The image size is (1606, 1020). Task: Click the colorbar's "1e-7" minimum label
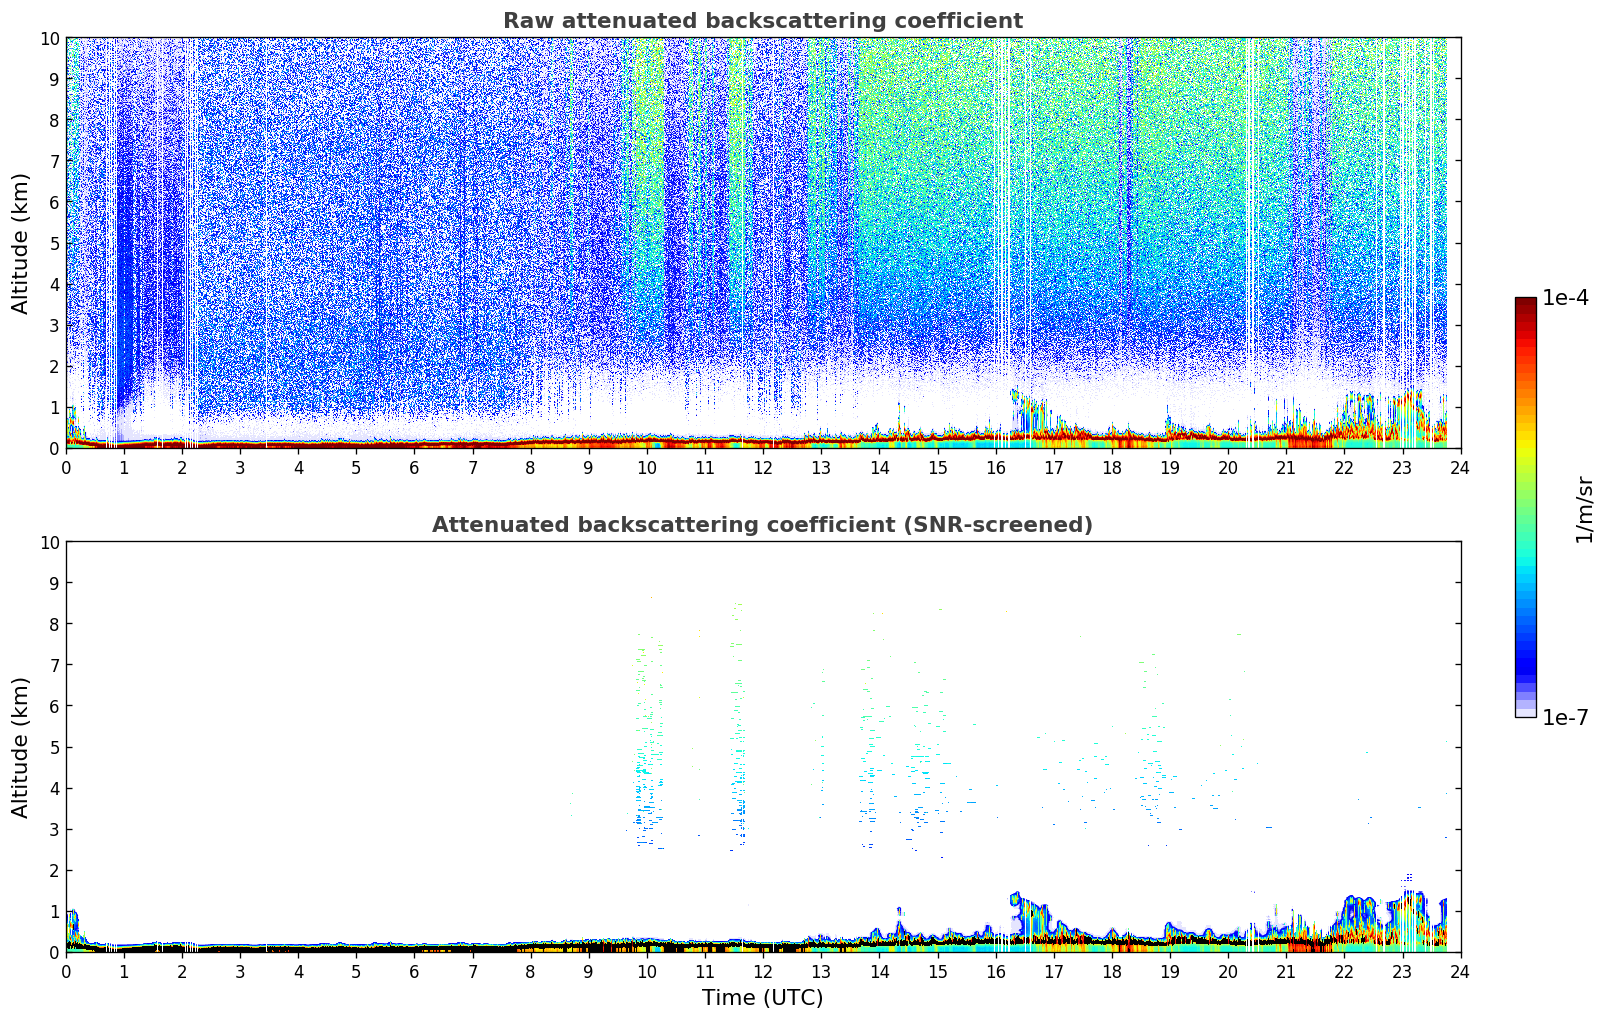click(1565, 717)
